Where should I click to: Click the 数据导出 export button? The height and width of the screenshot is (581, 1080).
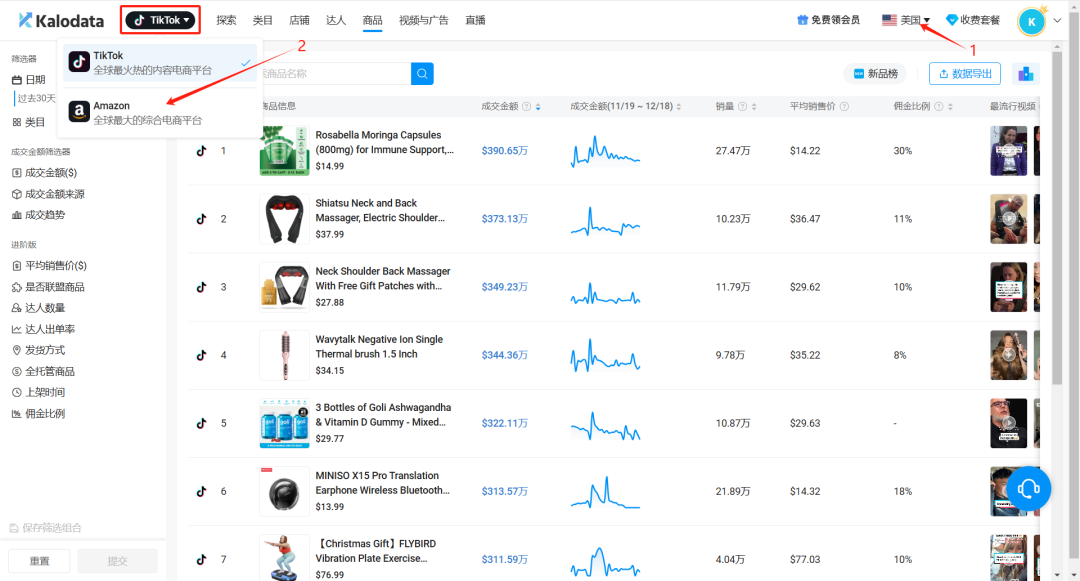964,74
